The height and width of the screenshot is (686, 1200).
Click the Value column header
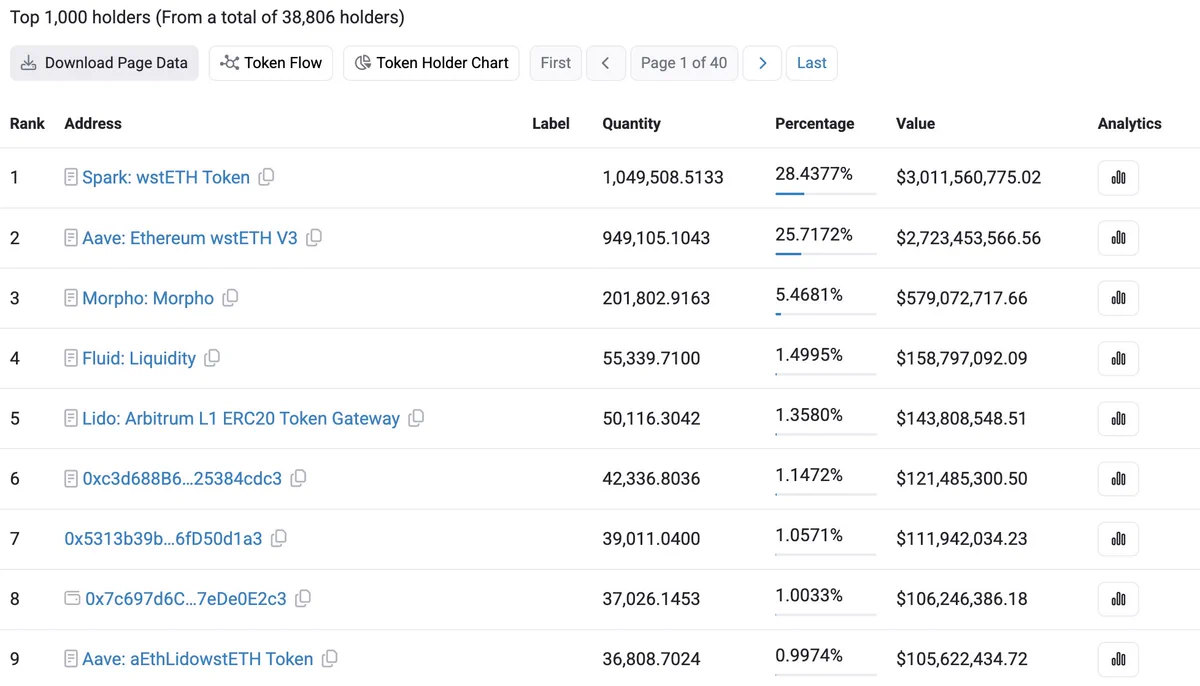[x=915, y=124]
